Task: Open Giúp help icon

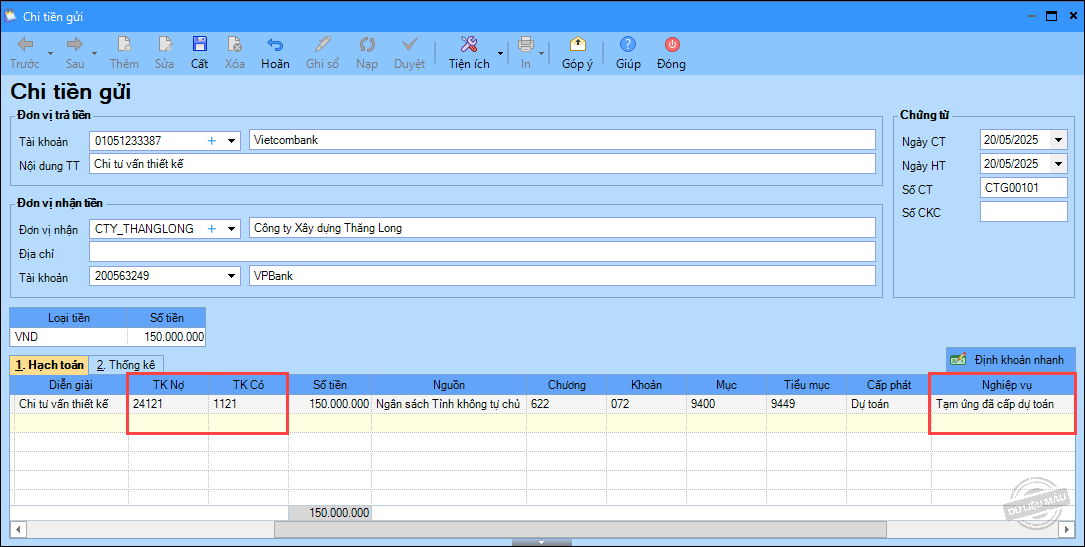Action: click(x=628, y=45)
